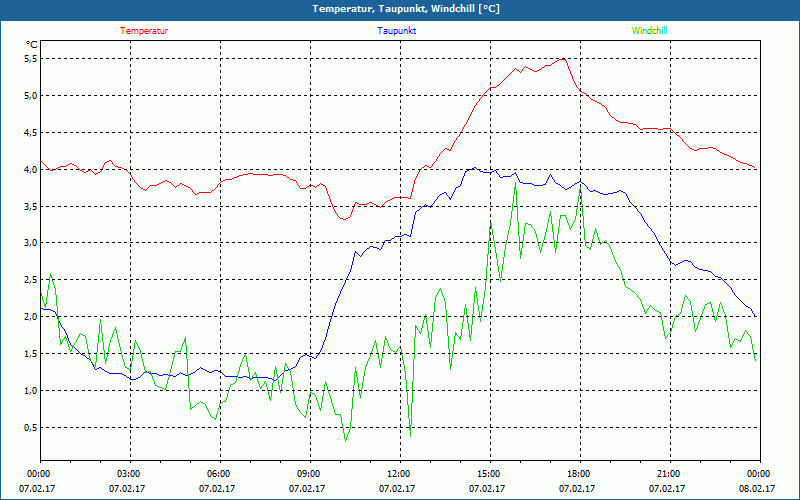Click the 18:00 time axis label
This screenshot has height=500, width=800.
(580, 474)
